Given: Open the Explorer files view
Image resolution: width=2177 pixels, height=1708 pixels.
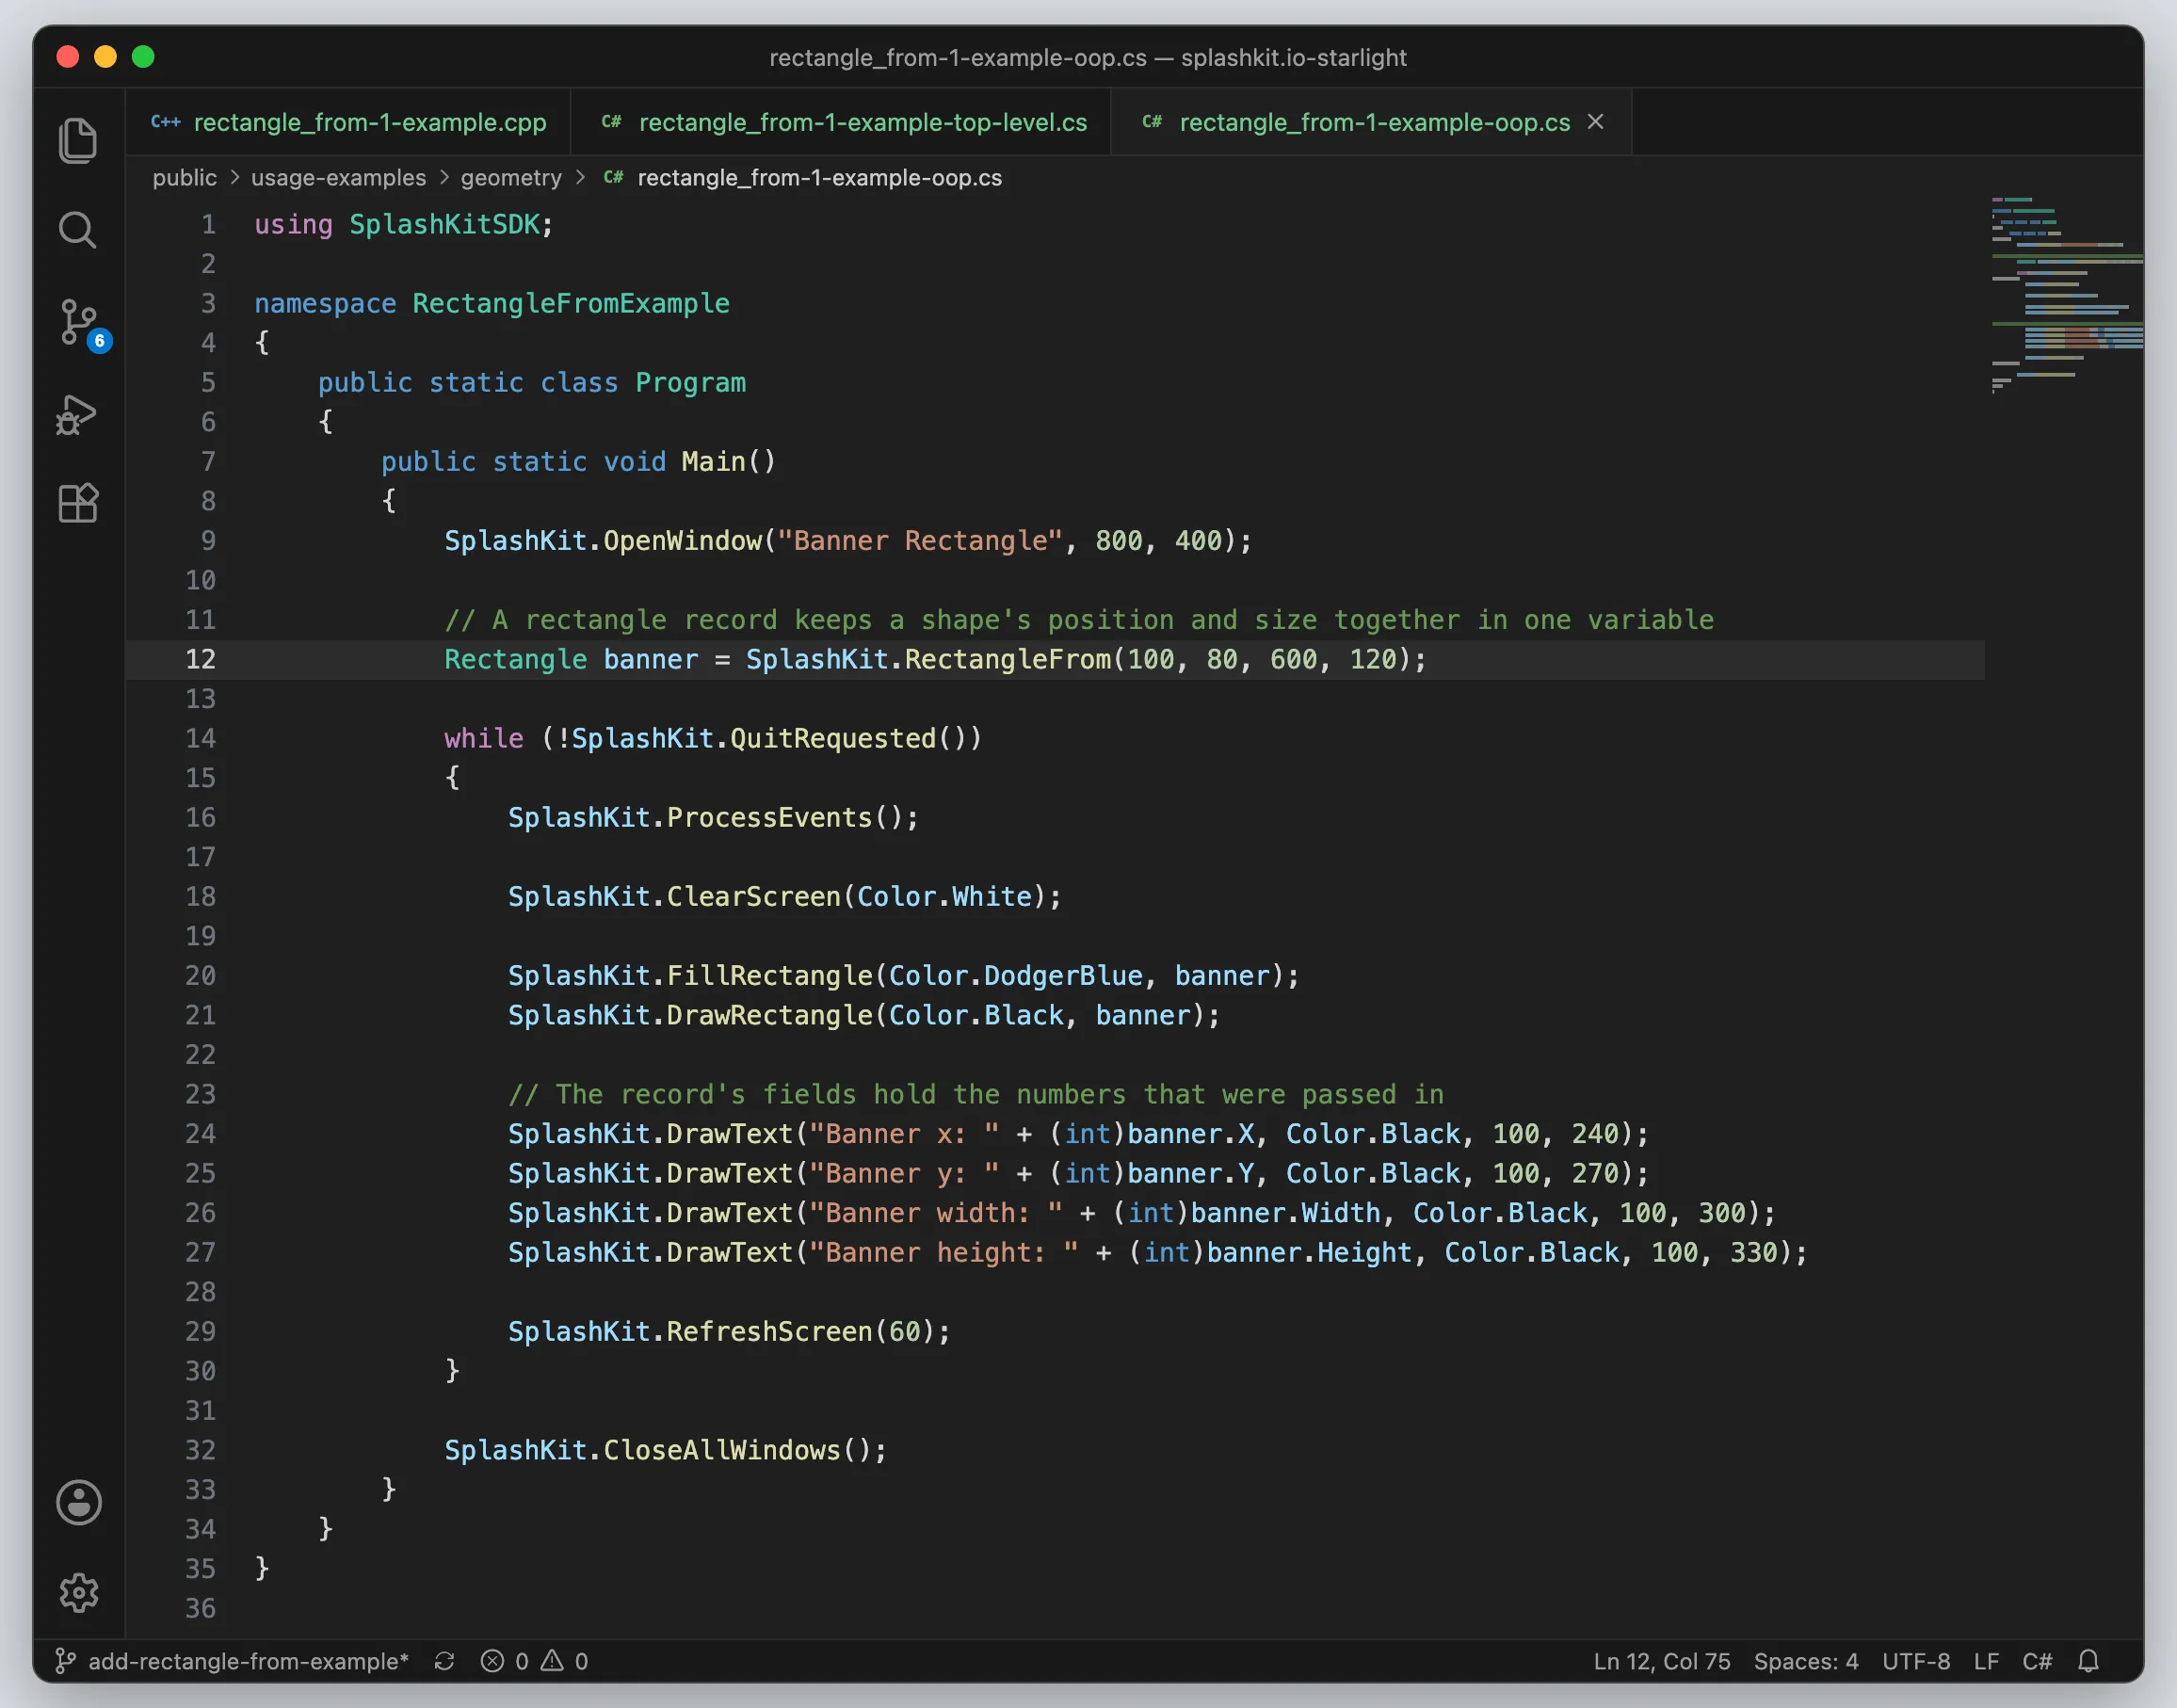Looking at the screenshot, I should coord(78,140).
